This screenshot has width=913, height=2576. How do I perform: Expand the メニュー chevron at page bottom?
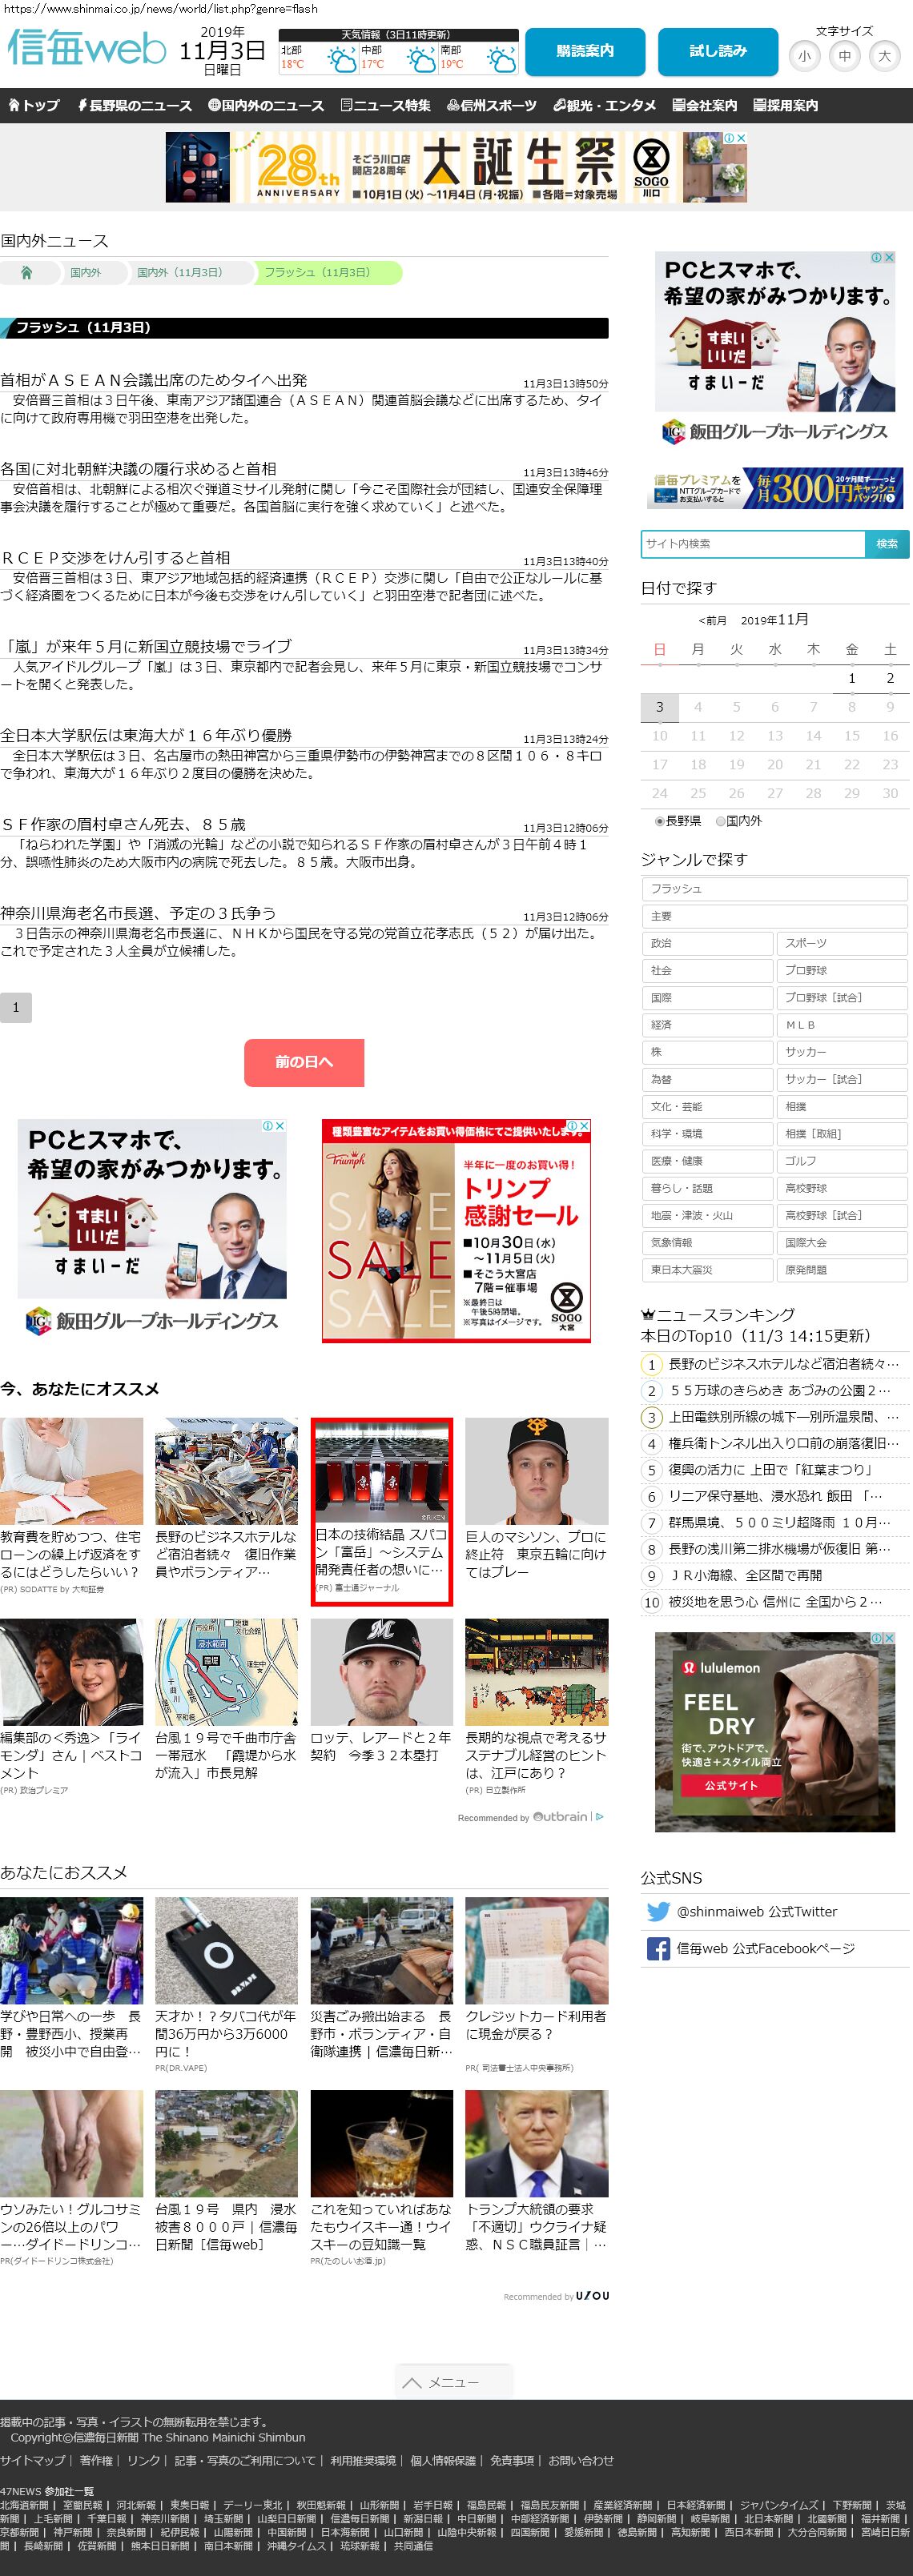coord(453,2382)
